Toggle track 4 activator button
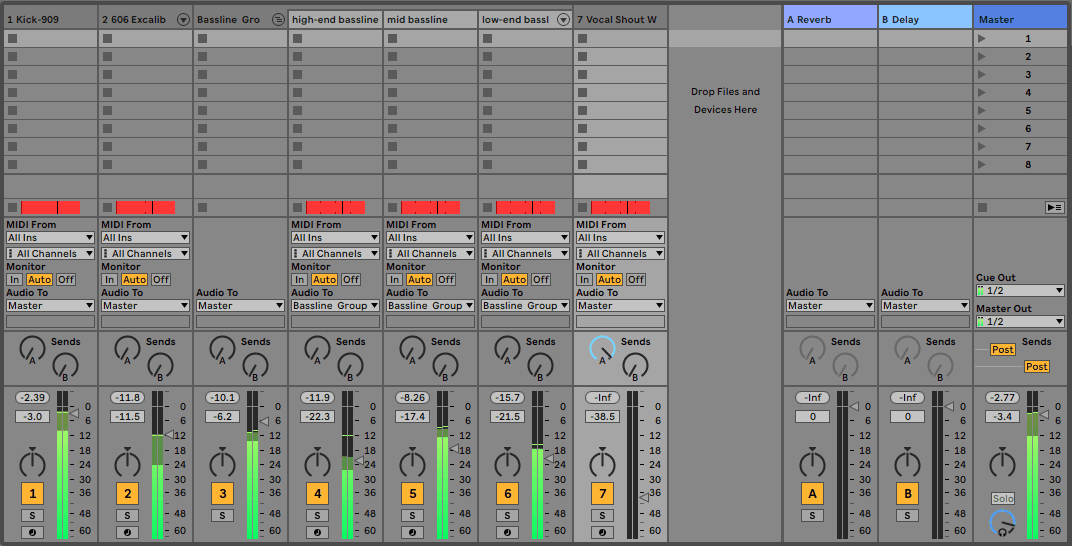The image size is (1072, 546). (317, 493)
